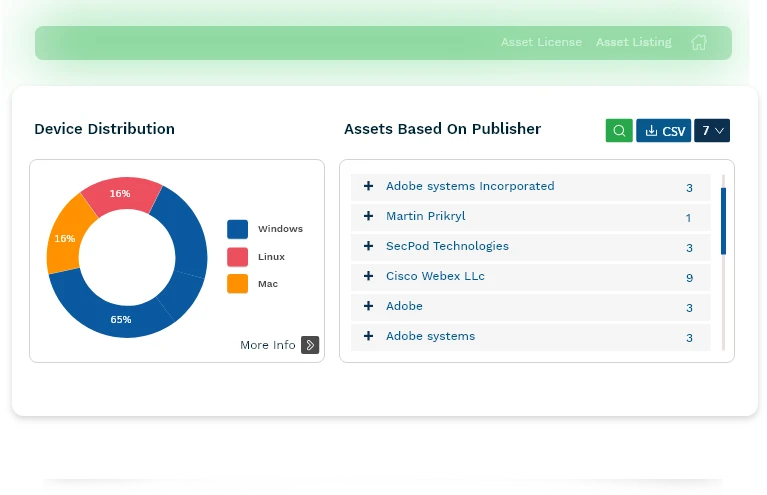Viewport: 767px width, 495px height.
Task: Click count 3 for SecPod Technologies
Action: 689,248
